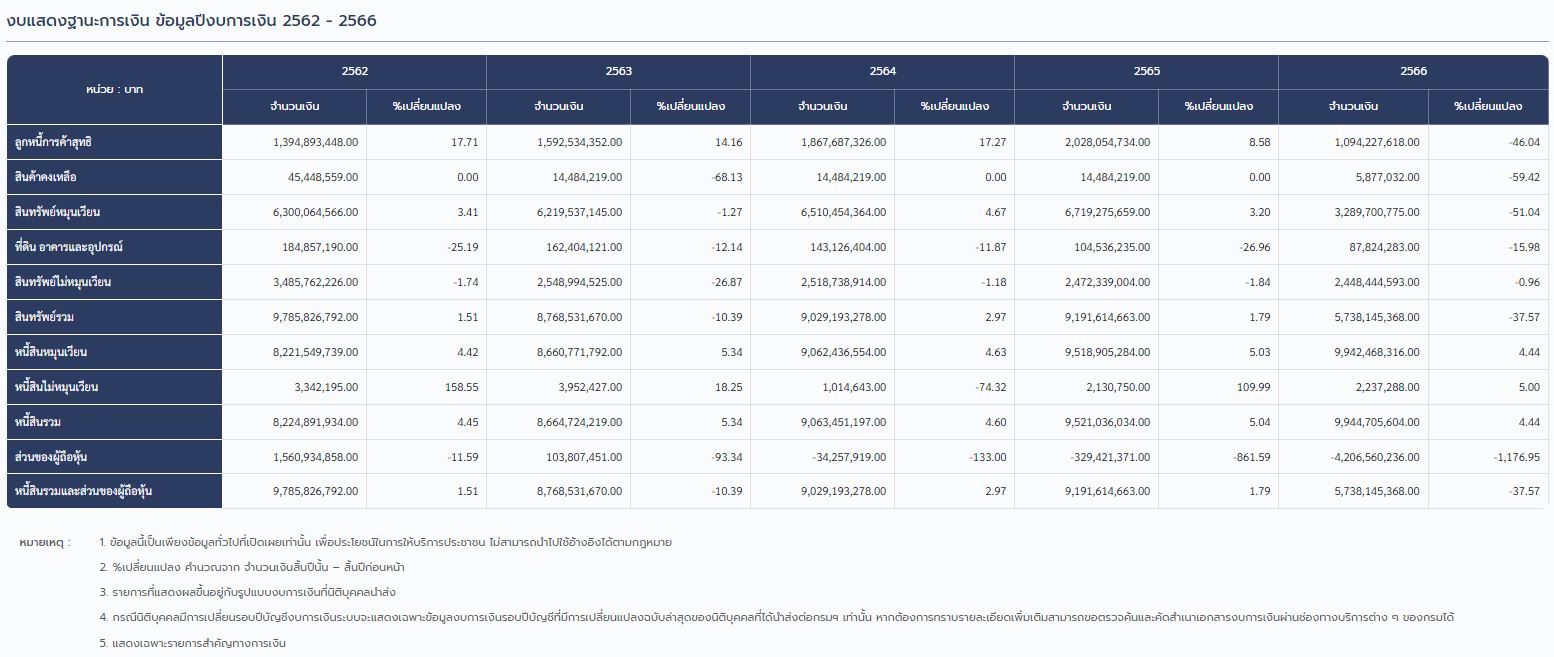Click the หนี้สินรวมและส่วนของผู้ถือหุ้น row label
This screenshot has width=1554, height=657.
tap(83, 492)
